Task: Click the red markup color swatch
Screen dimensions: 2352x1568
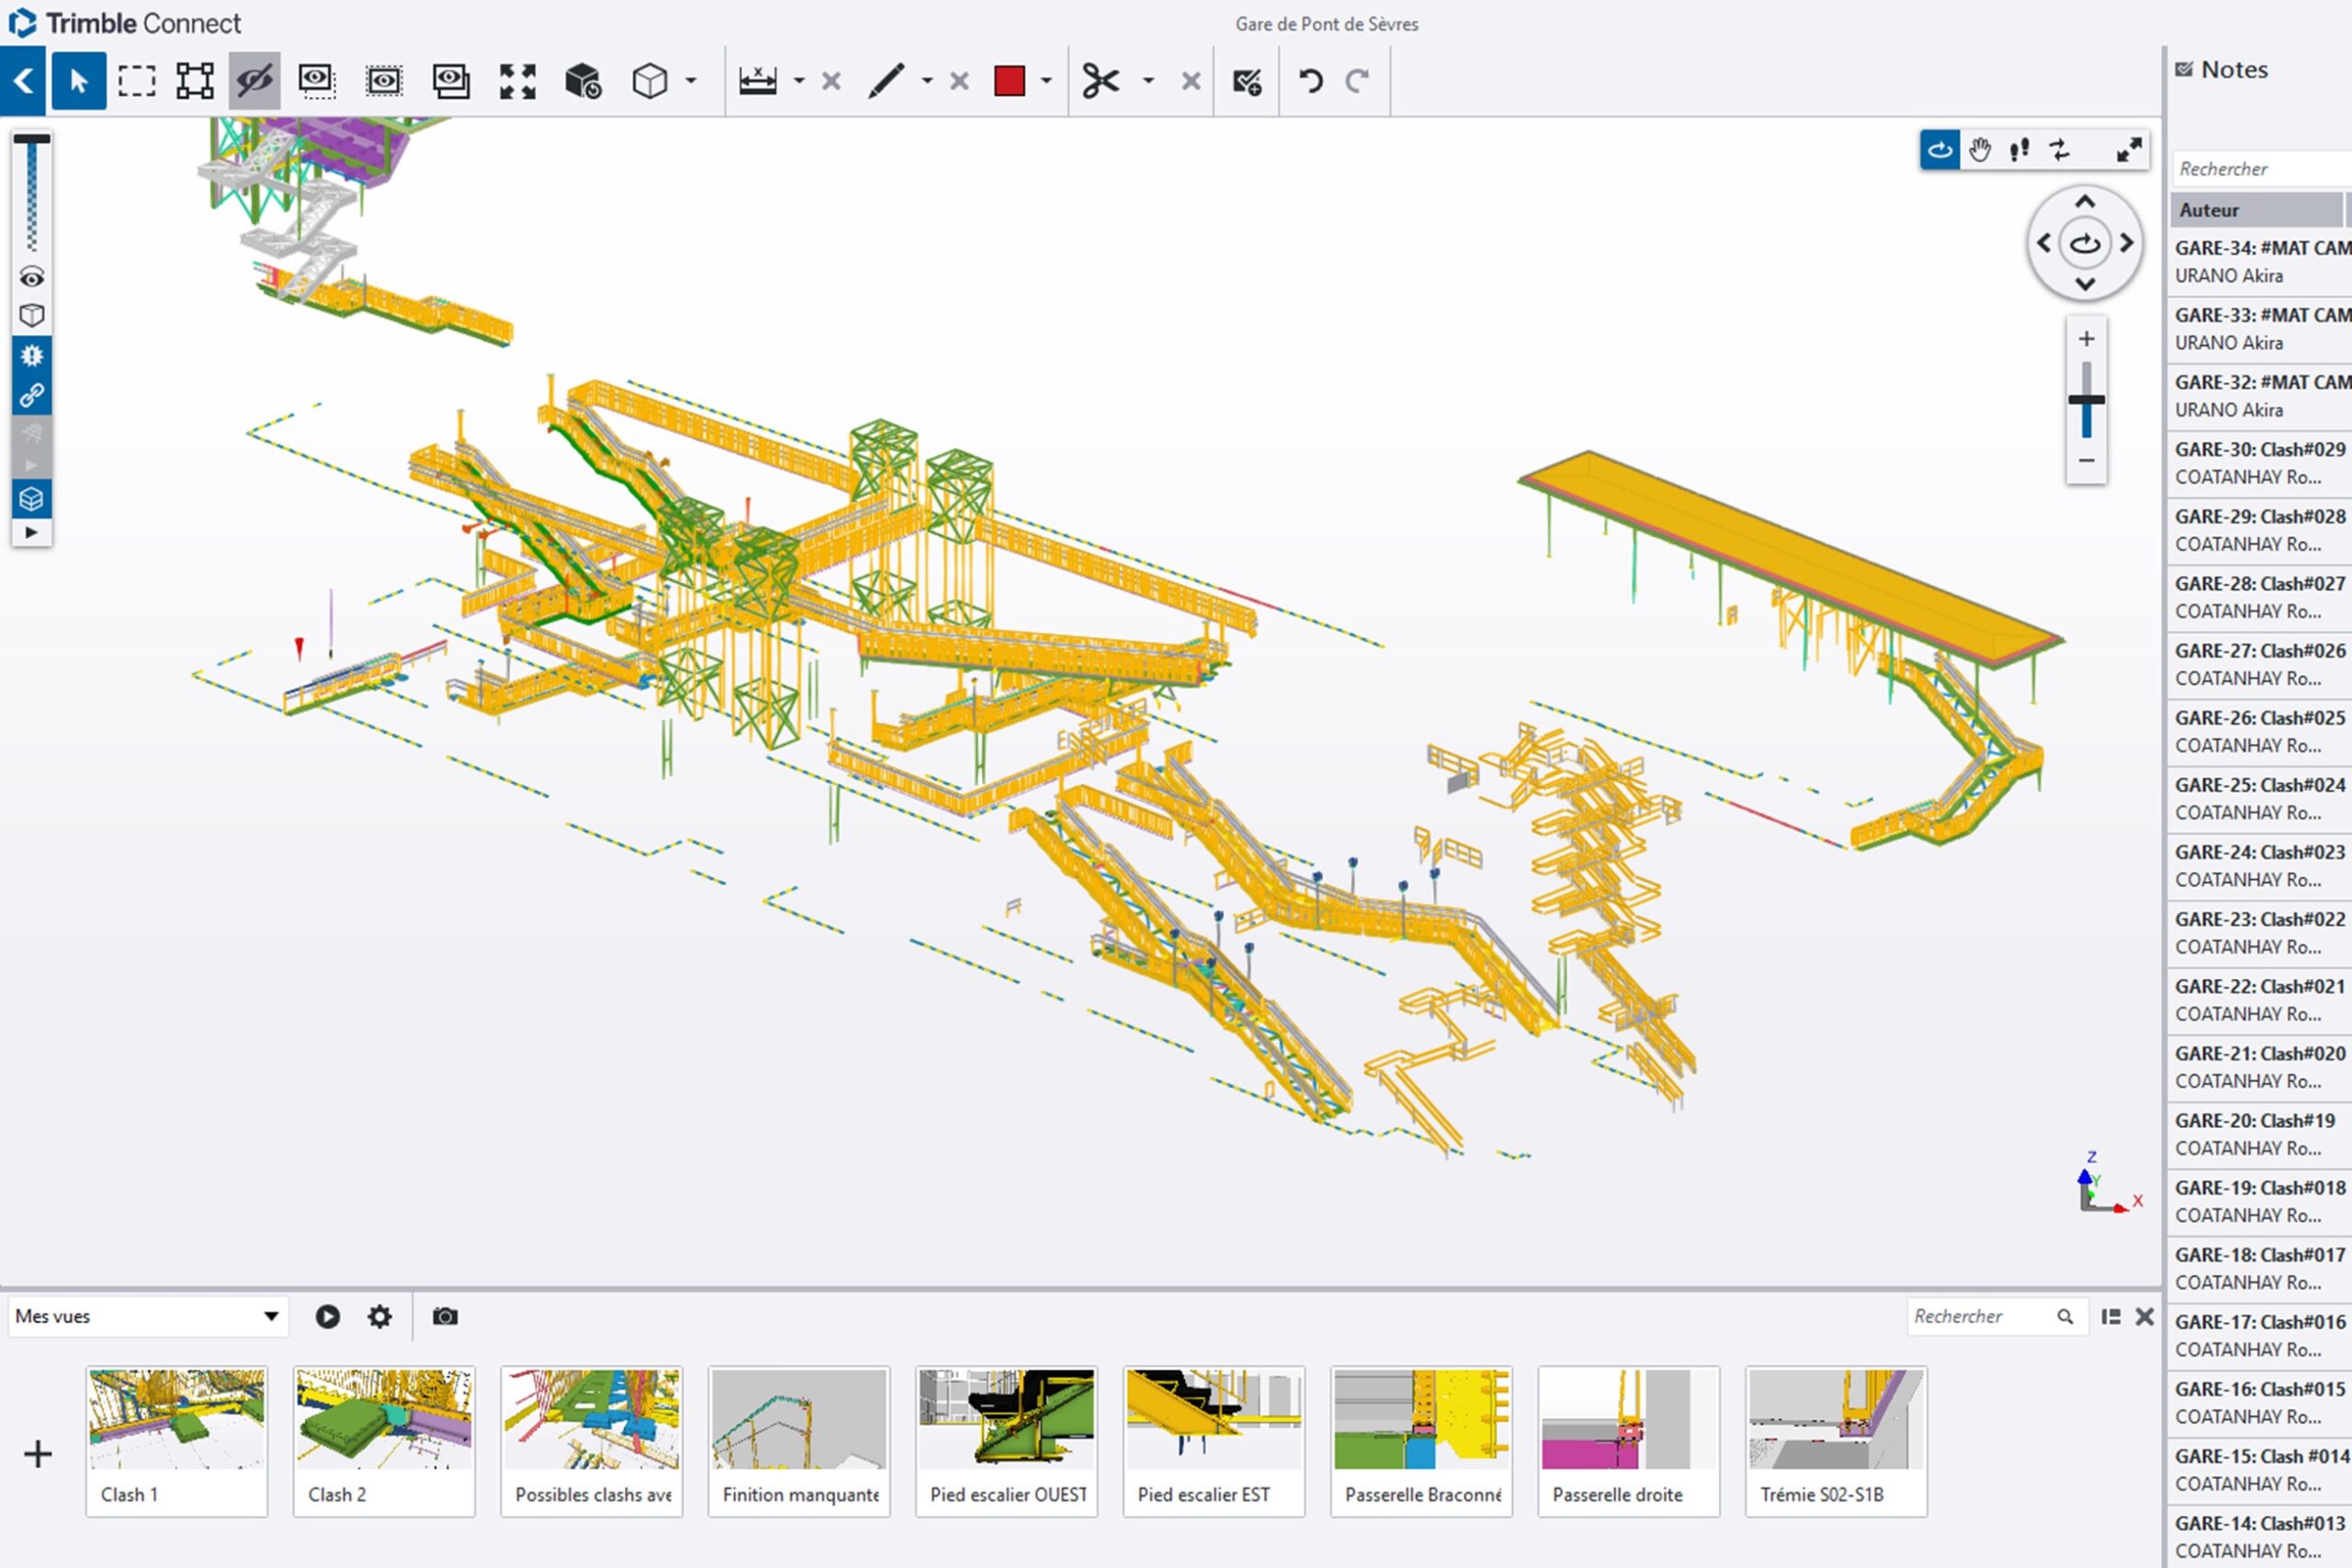Action: click(x=1009, y=81)
